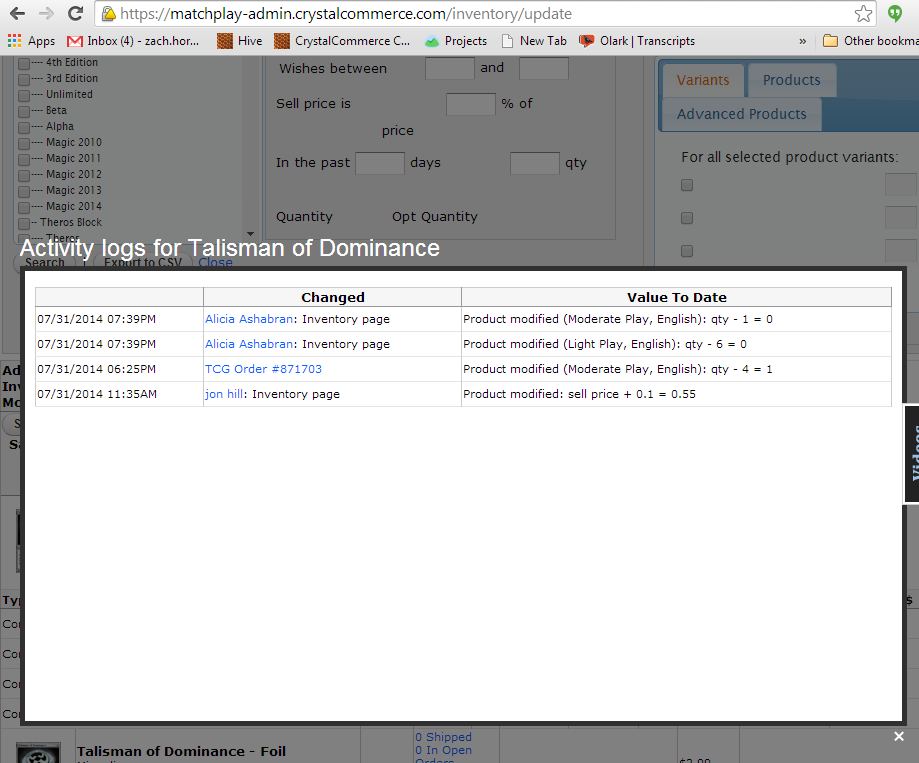Click the Changed column header
The width and height of the screenshot is (919, 763).
[x=332, y=297]
